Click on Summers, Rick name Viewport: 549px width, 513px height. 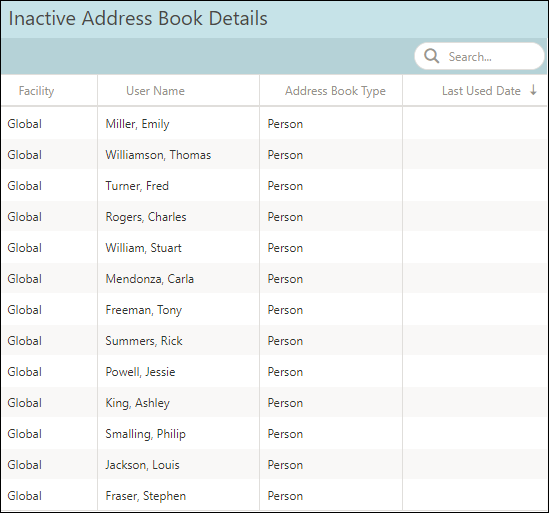[x=144, y=341]
